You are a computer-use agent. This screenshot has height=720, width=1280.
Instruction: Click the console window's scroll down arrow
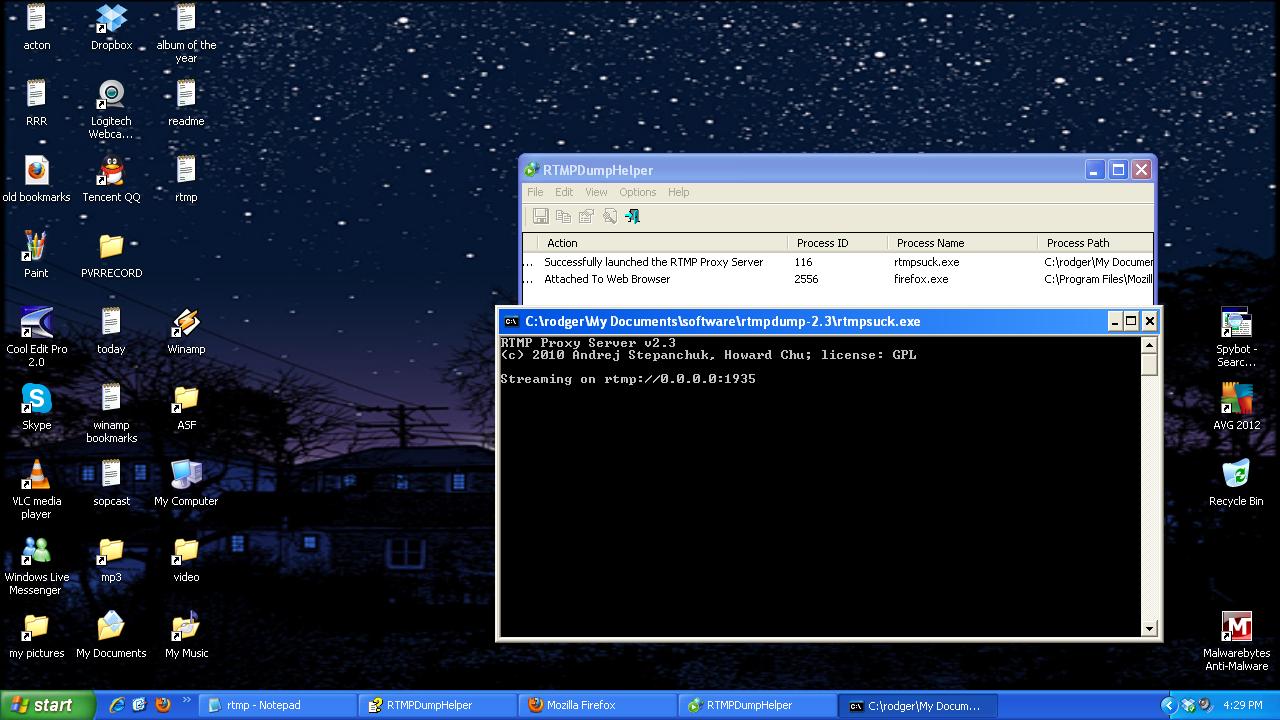(x=1149, y=628)
